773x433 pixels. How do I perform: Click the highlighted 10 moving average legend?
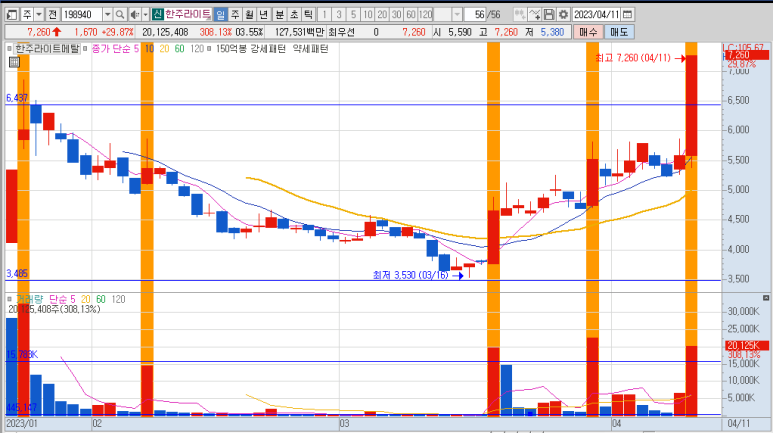pos(149,49)
